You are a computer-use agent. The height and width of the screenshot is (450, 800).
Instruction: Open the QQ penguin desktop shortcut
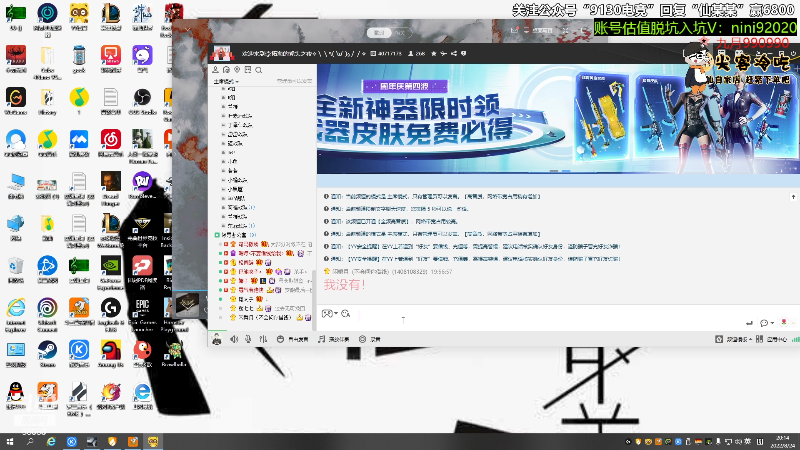pos(16,396)
